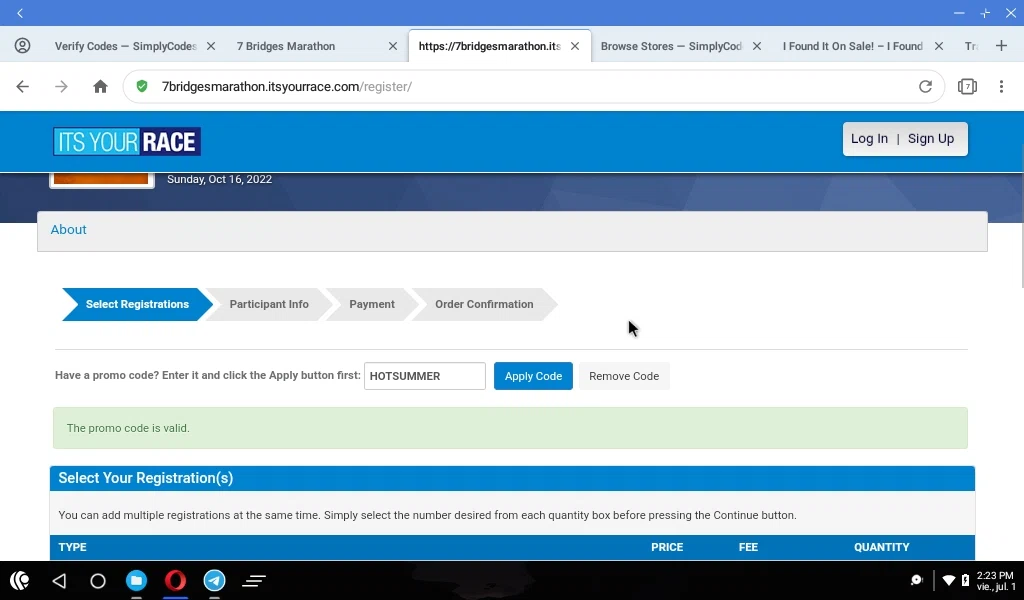Click the ITS YOUR RACE logo
This screenshot has width=1024, height=600.
127,141
